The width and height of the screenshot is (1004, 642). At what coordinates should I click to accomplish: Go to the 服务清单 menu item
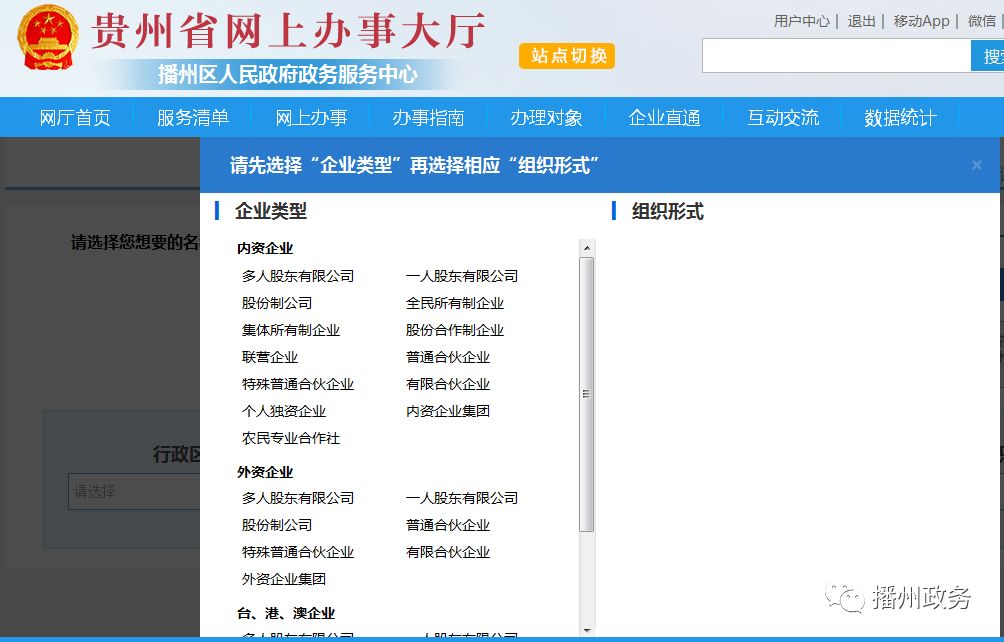pos(193,118)
